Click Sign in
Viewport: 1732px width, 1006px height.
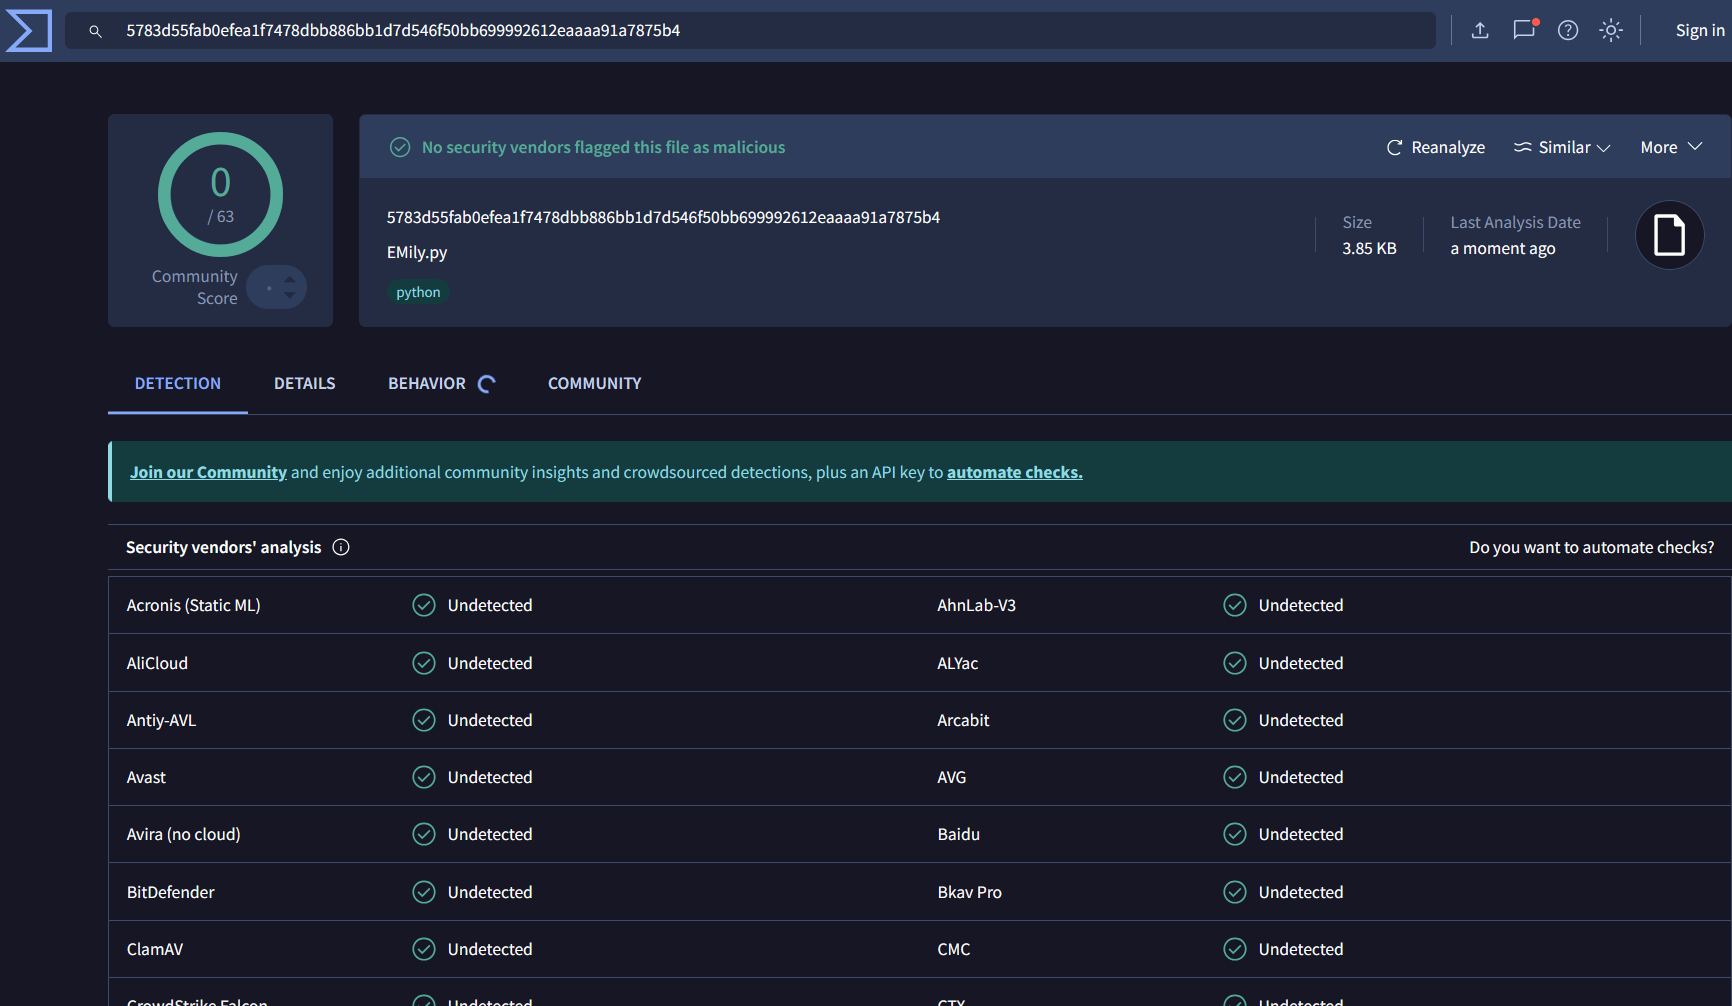coord(1700,30)
